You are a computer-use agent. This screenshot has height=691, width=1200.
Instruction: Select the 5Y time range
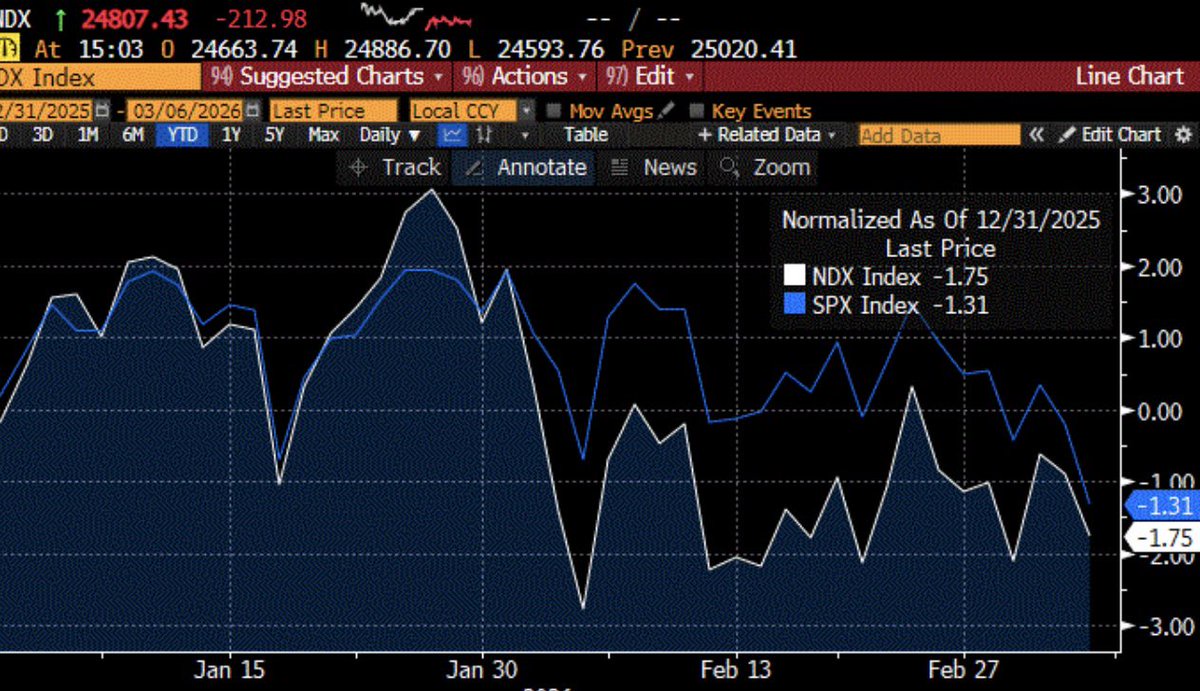pyautogui.click(x=275, y=134)
